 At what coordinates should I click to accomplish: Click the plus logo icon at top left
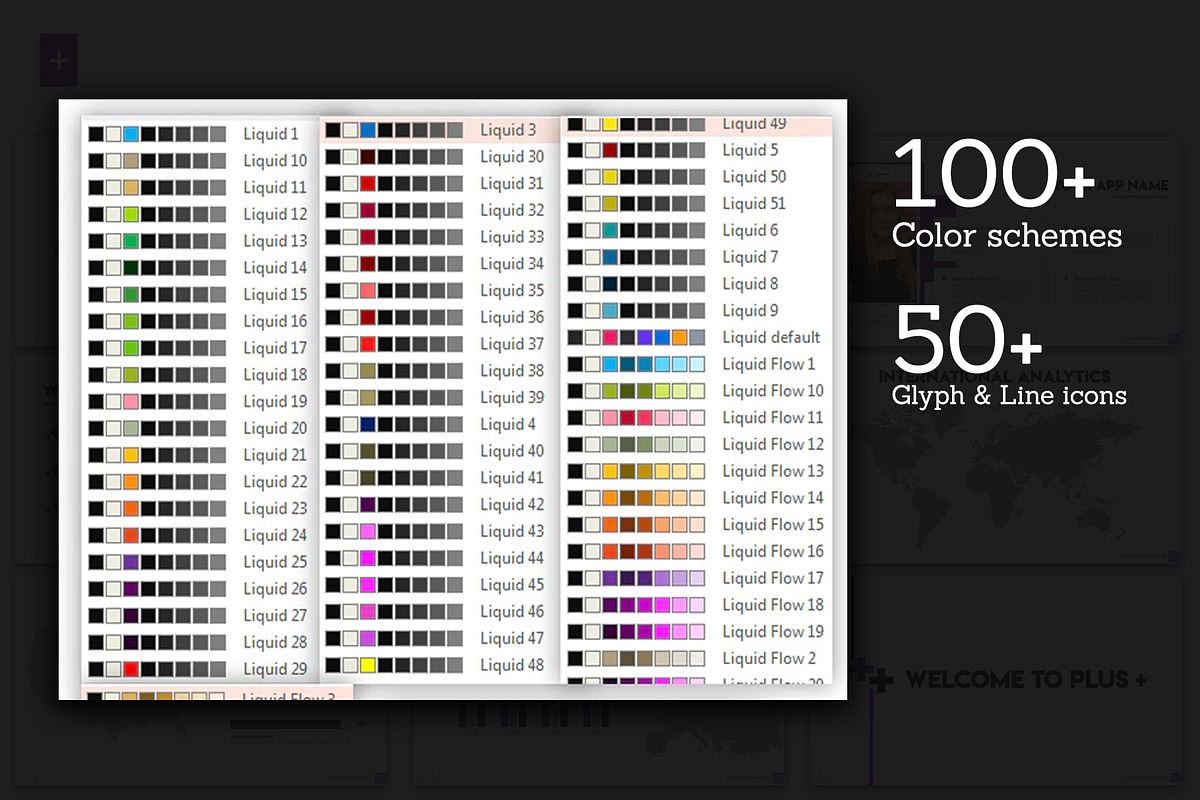point(59,60)
